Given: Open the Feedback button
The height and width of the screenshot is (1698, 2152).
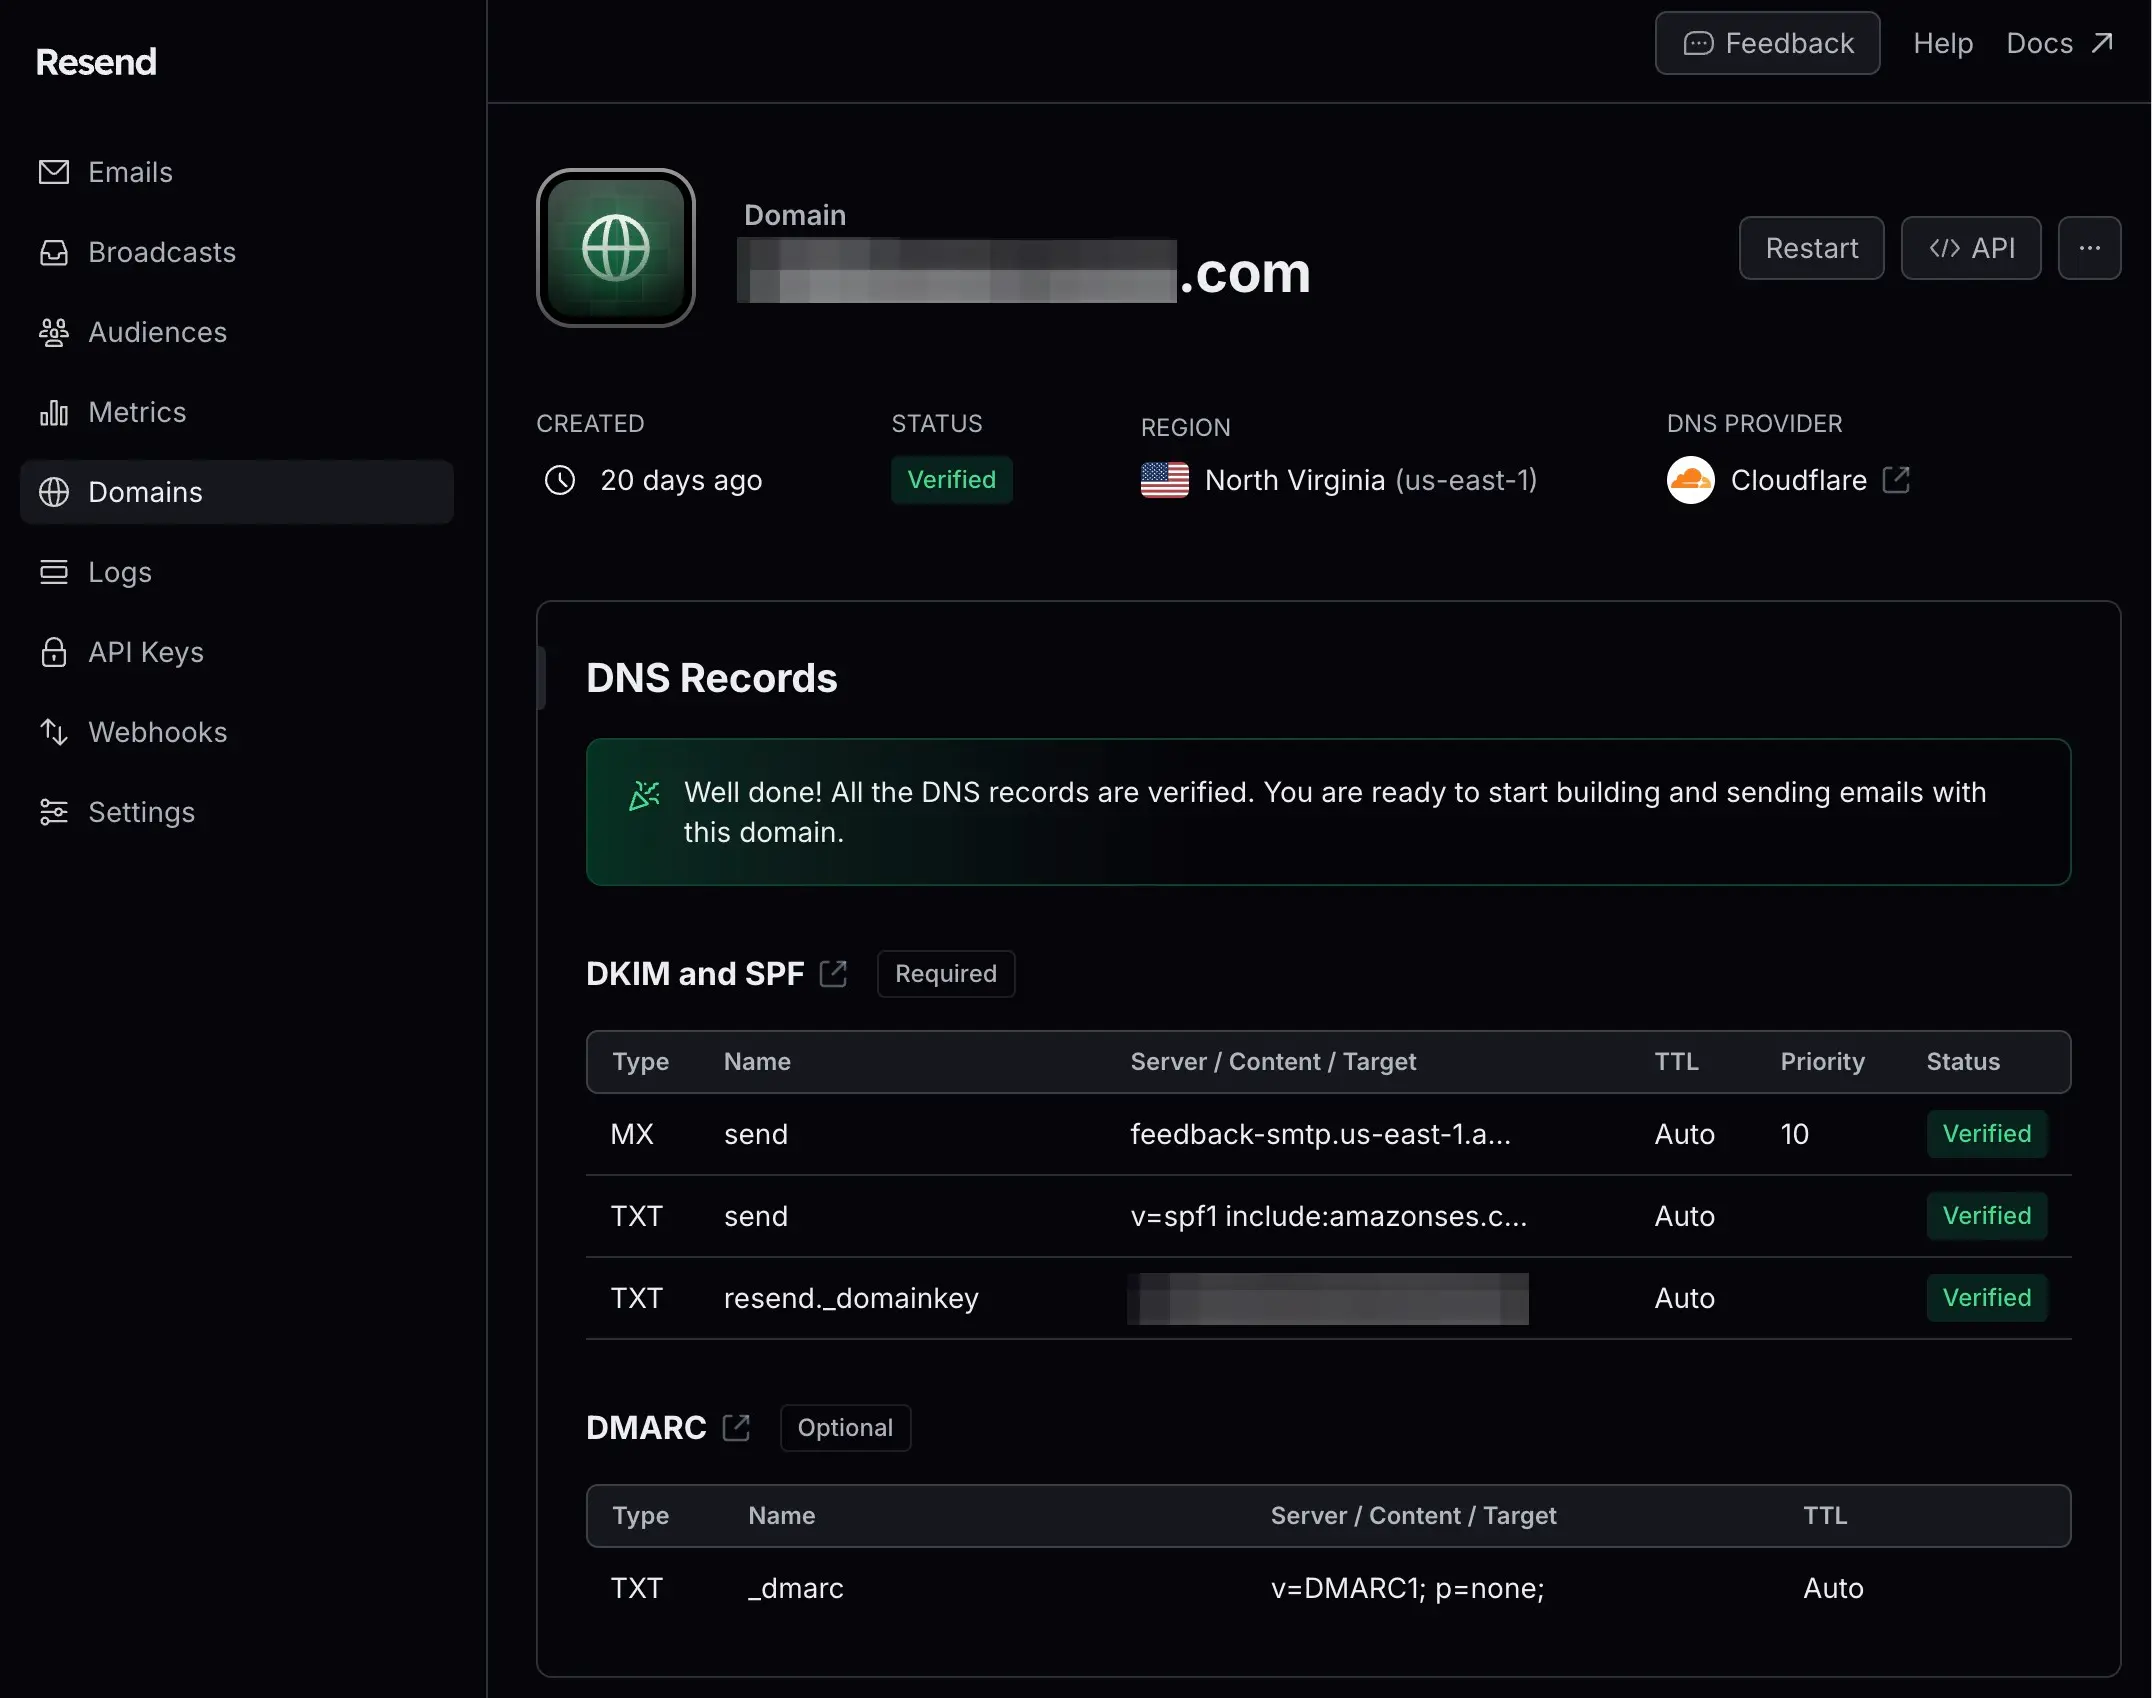Looking at the screenshot, I should point(1767,43).
